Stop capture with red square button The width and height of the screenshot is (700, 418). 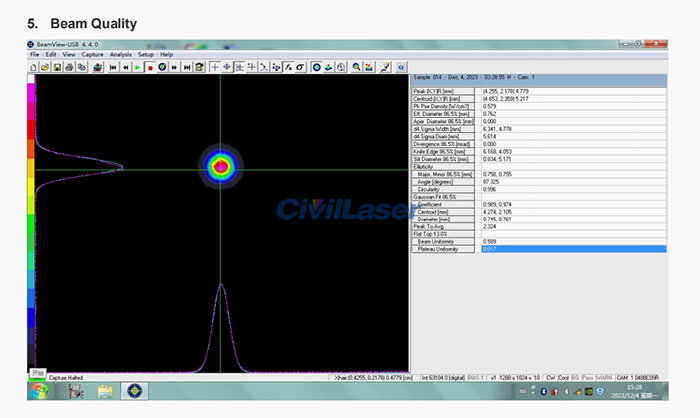coord(150,67)
